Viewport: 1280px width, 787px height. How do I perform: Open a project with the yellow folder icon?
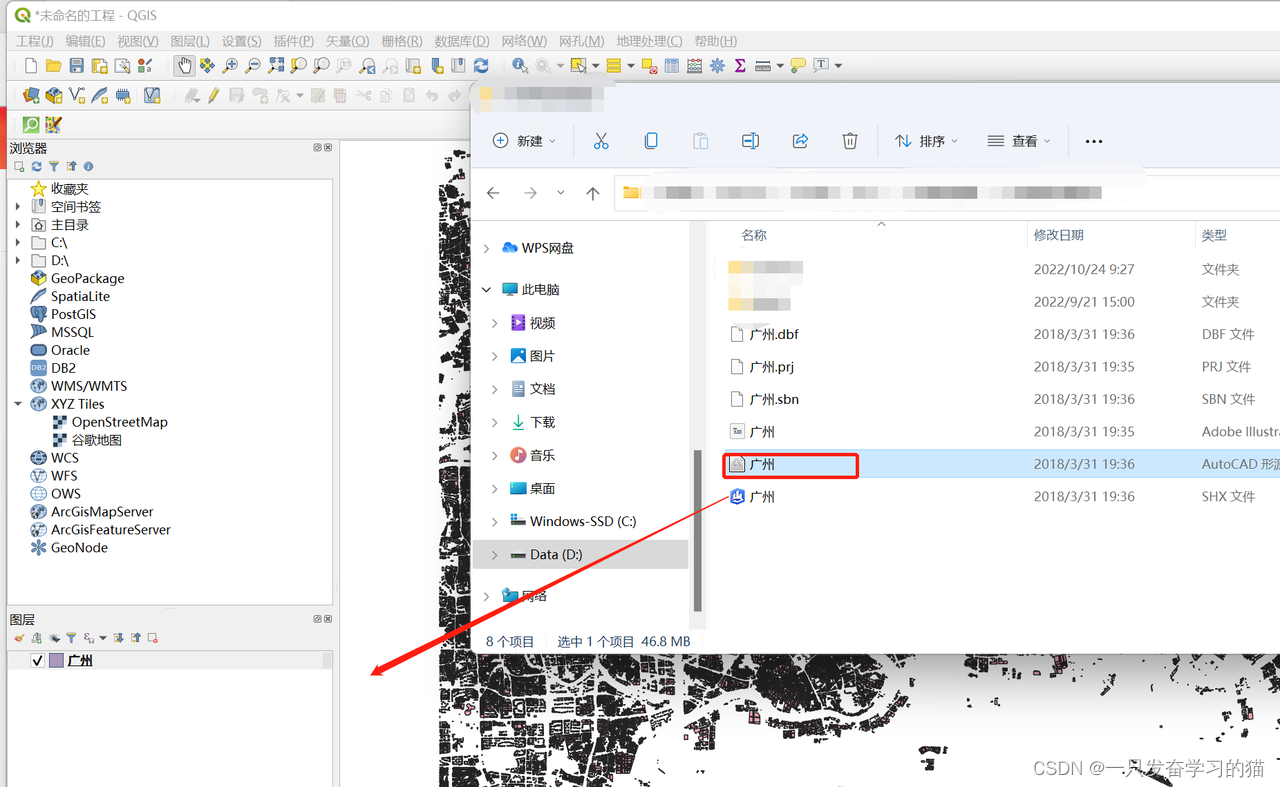(53, 66)
